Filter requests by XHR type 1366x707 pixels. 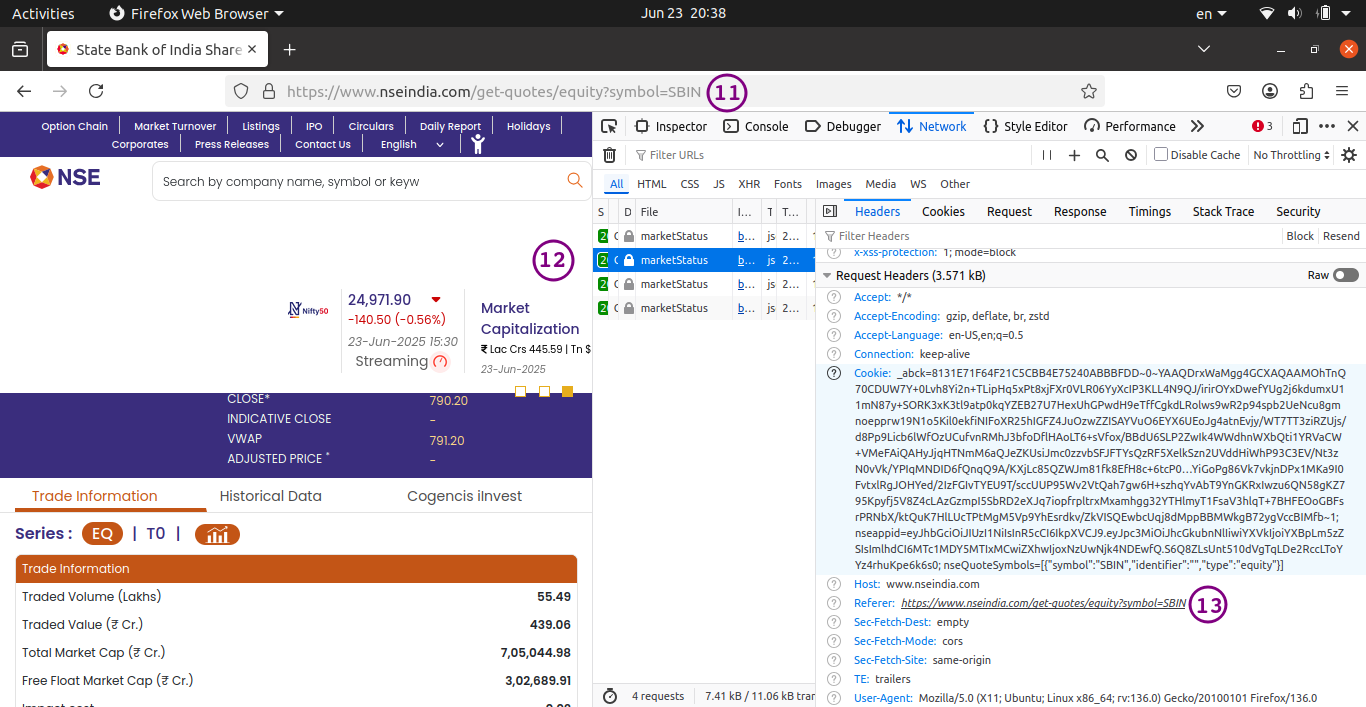(749, 184)
